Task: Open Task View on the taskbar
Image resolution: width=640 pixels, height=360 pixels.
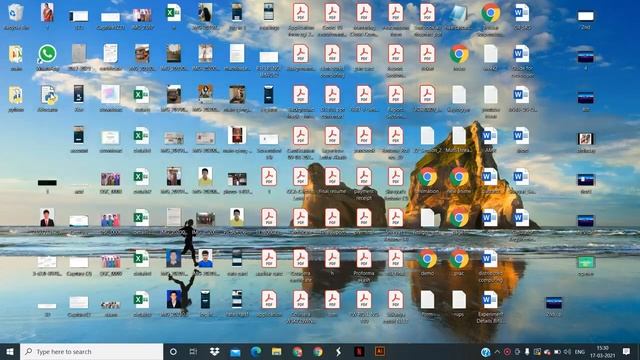Action: click(x=193, y=351)
